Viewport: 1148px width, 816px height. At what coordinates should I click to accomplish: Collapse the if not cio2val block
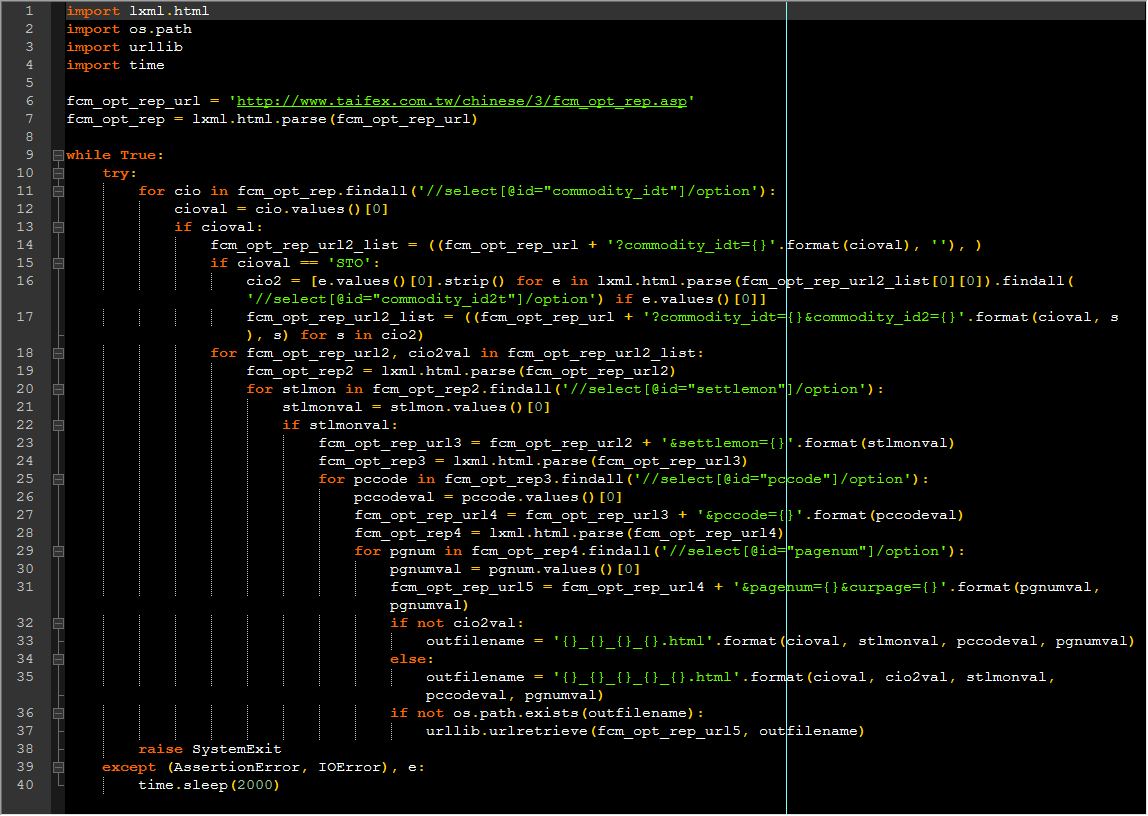tap(59, 624)
